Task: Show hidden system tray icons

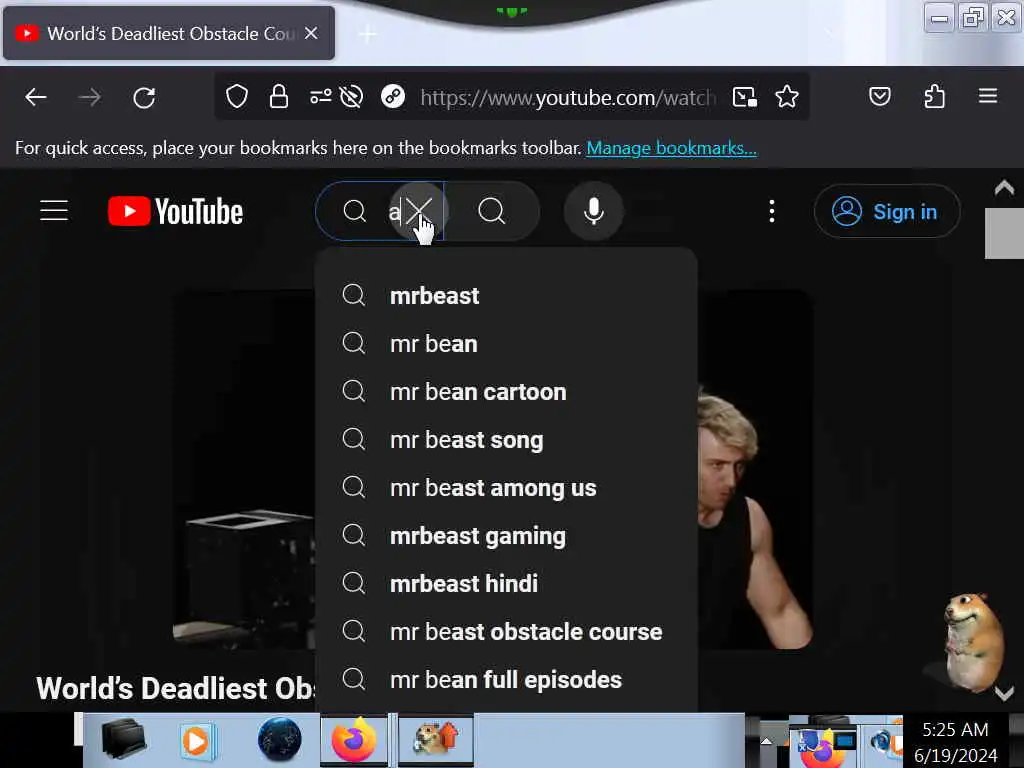Action: (x=766, y=741)
